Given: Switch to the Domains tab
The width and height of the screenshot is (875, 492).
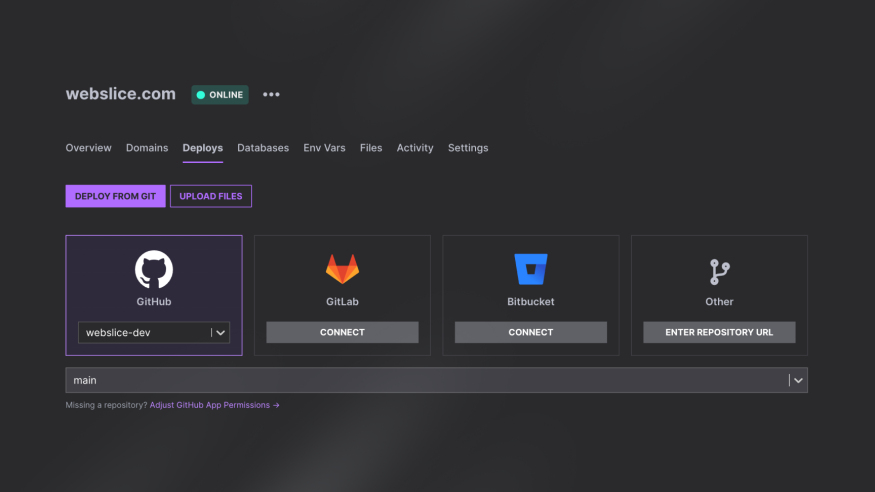Looking at the screenshot, I should (x=147, y=148).
